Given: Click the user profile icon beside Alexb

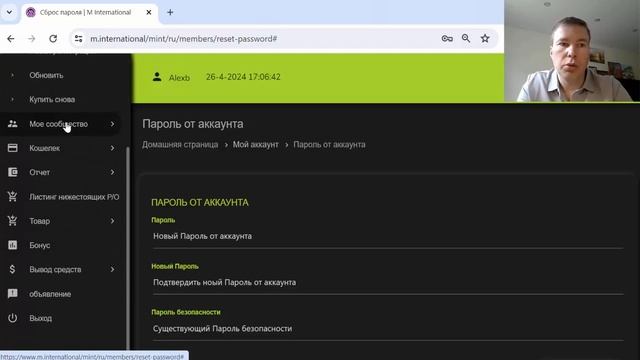Looking at the screenshot, I should pos(157,77).
